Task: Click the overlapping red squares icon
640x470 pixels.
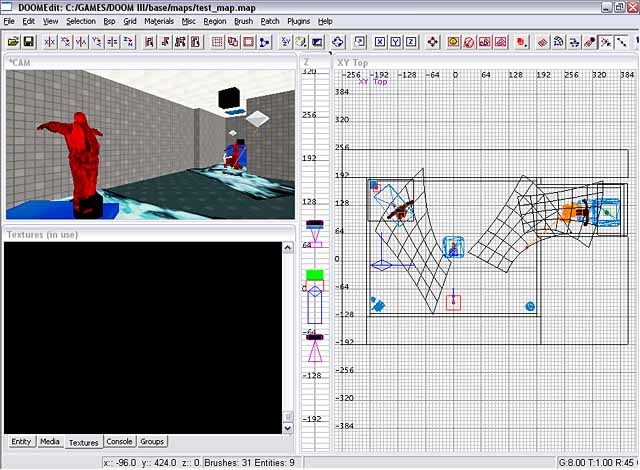Action: click(x=233, y=42)
